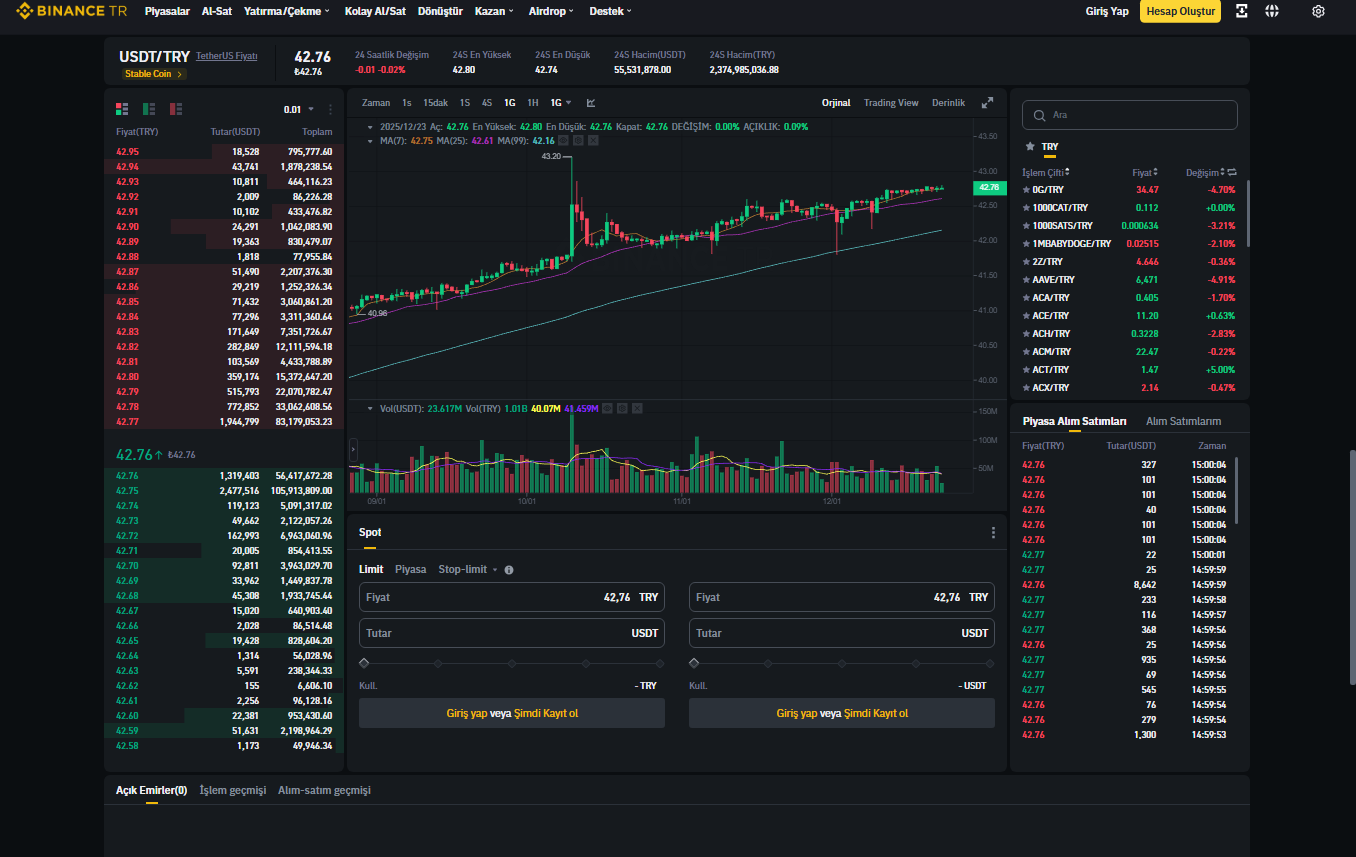Favorite the 0G/TRY pair star
The image size is (1356, 857).
pos(1026,190)
